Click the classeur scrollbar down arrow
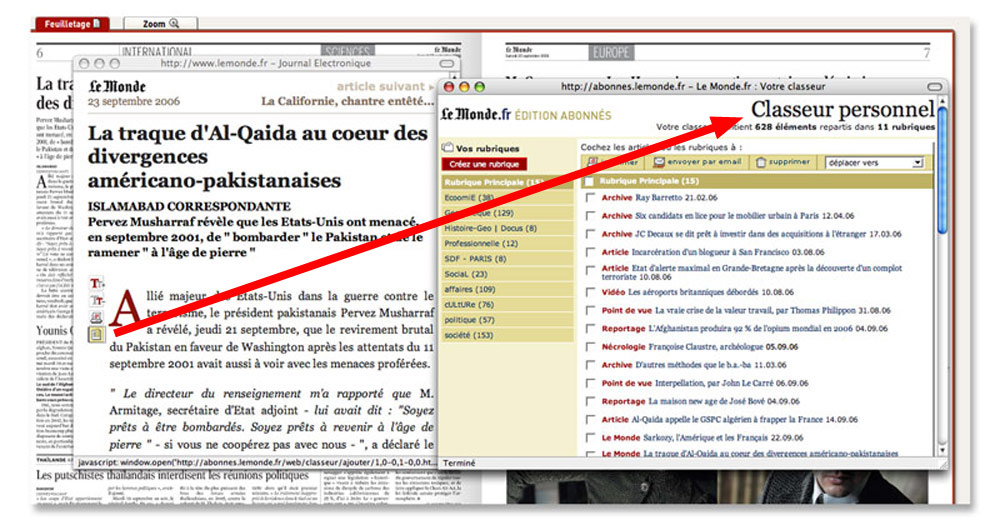1000x520 pixels. 943,450
